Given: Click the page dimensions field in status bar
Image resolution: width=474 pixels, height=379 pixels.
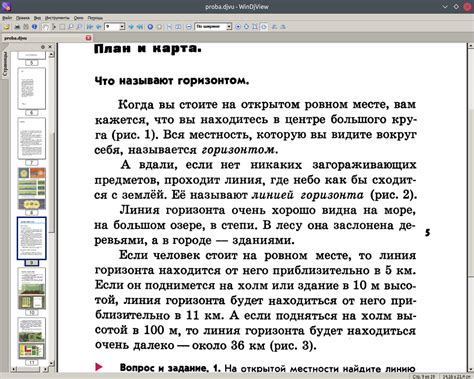Looking at the screenshot, I should click(456, 376).
